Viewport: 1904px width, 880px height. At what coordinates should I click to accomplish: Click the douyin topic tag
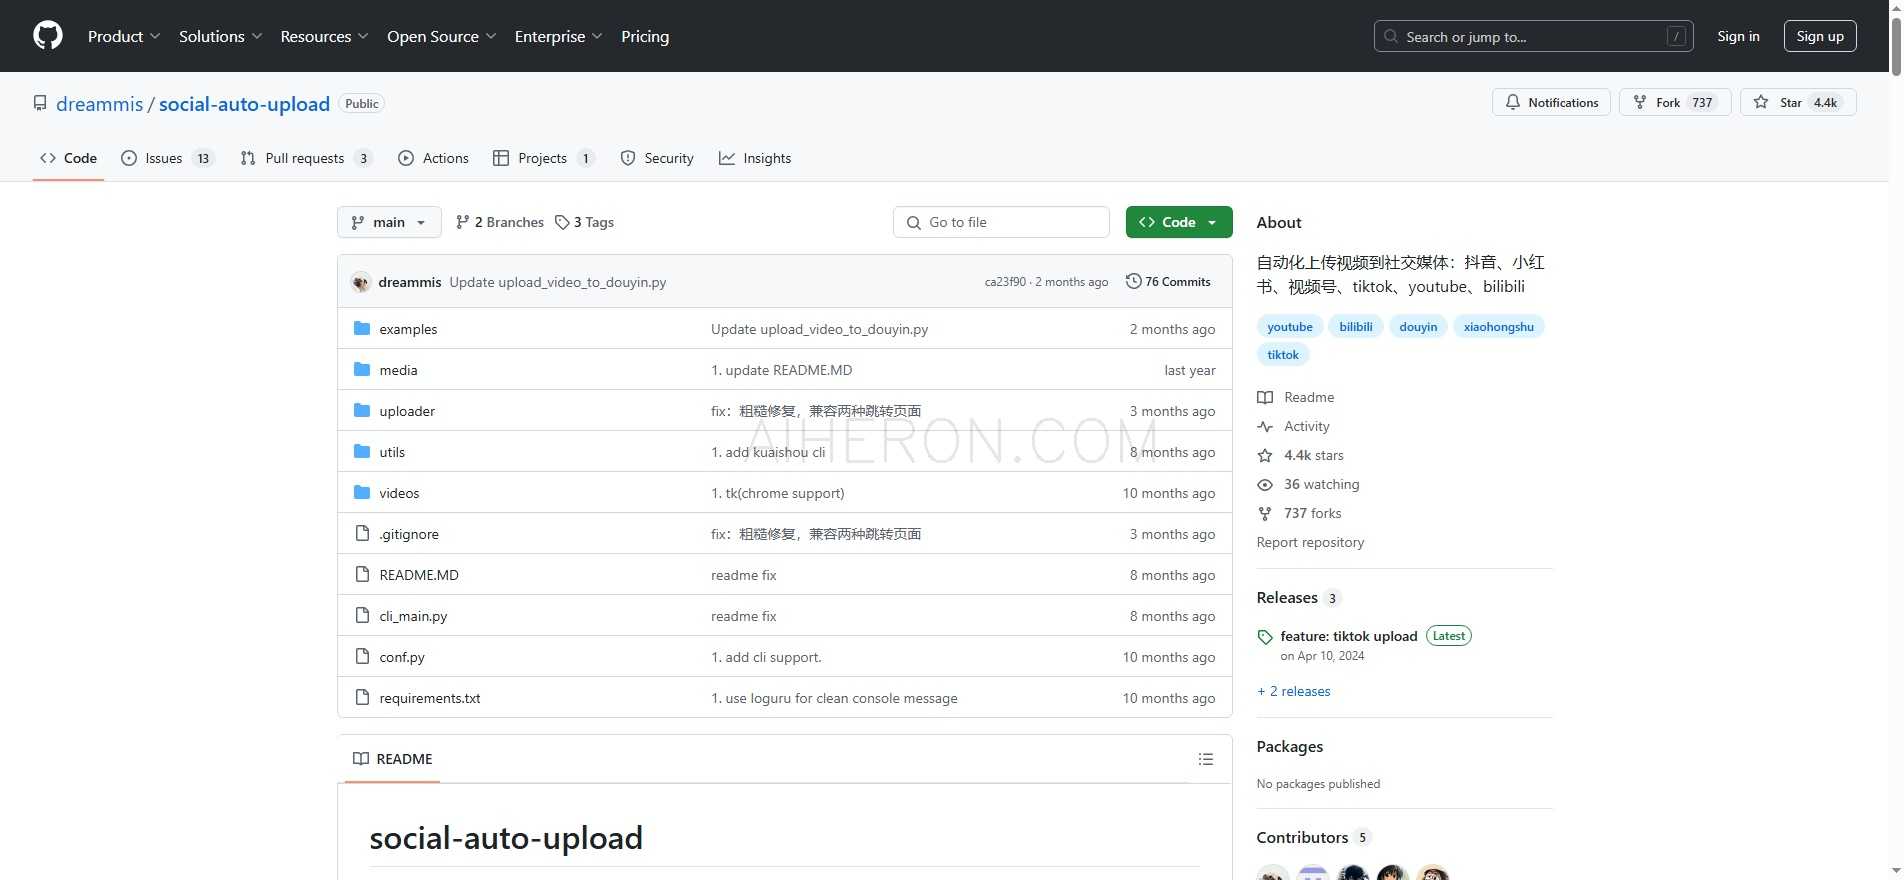point(1418,327)
